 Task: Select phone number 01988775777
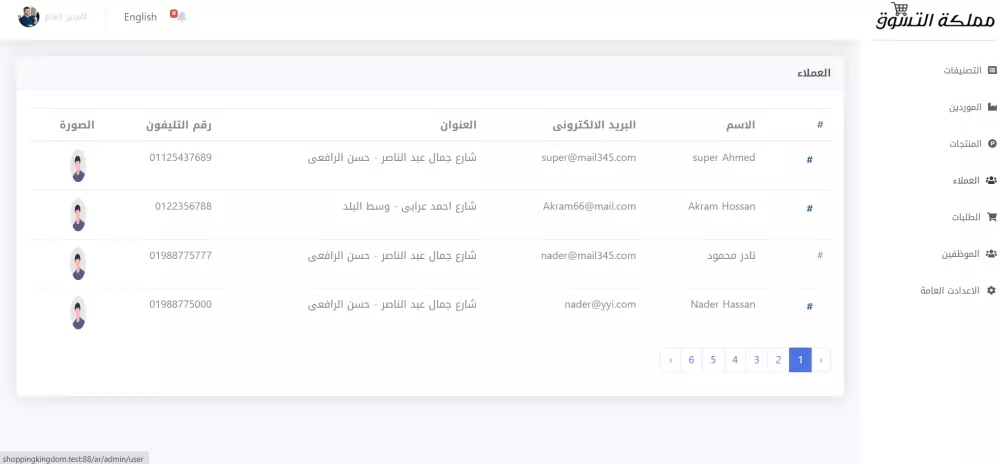(x=180, y=256)
